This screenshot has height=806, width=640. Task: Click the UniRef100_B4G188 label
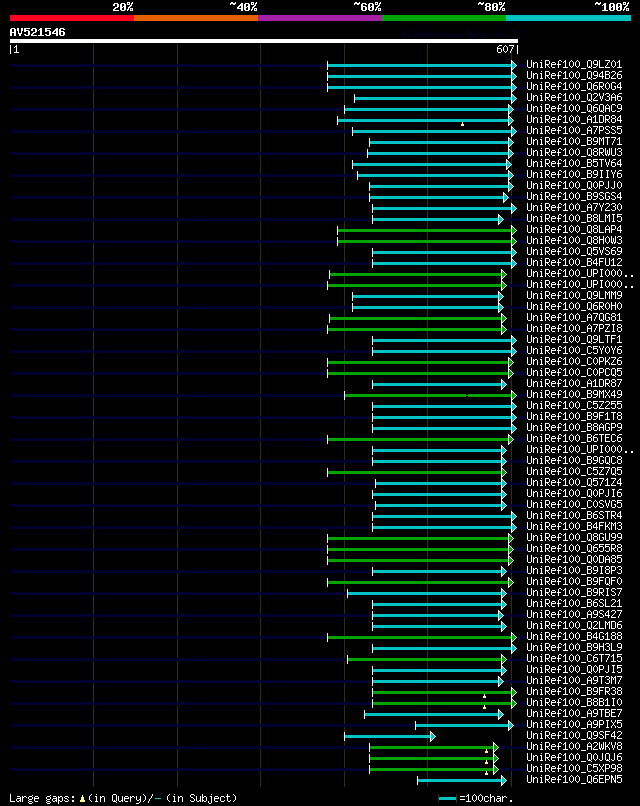574,636
